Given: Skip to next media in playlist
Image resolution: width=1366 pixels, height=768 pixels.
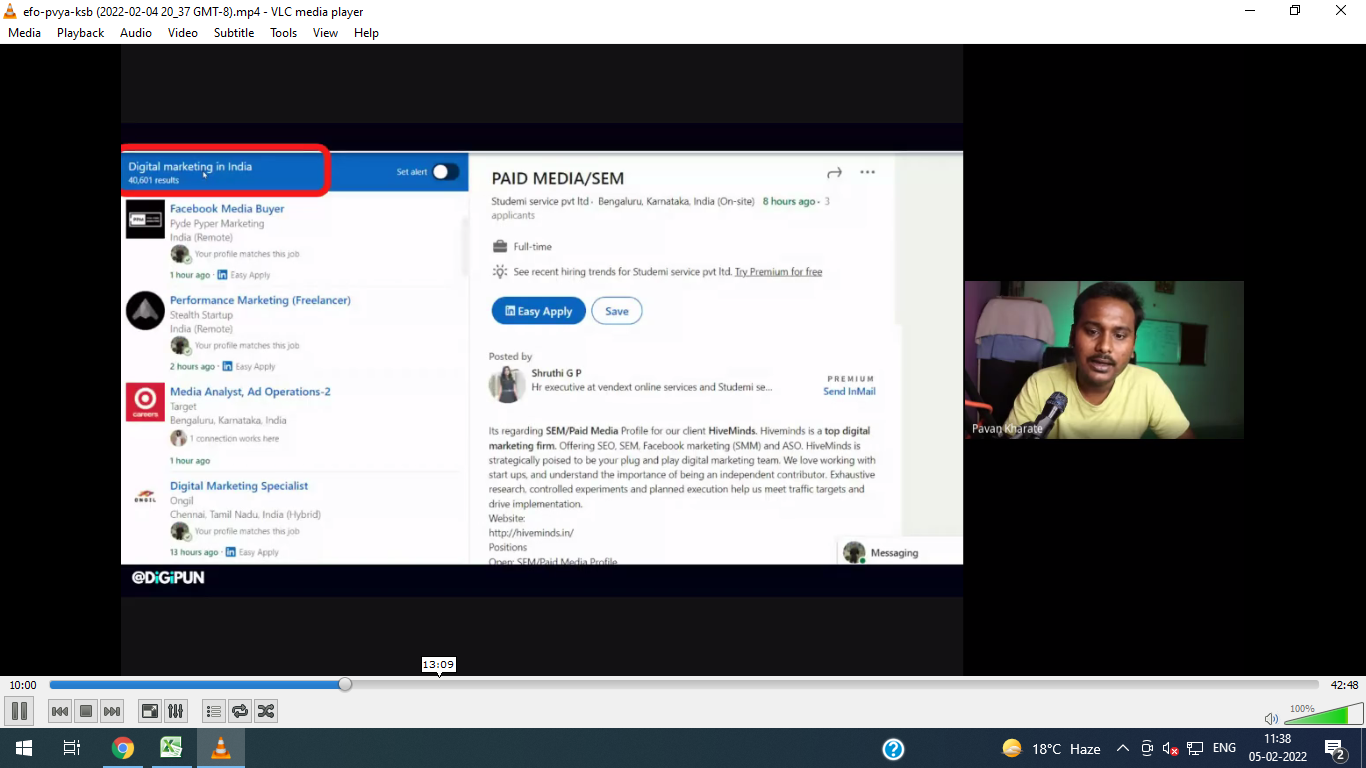Looking at the screenshot, I should pyautogui.click(x=112, y=711).
